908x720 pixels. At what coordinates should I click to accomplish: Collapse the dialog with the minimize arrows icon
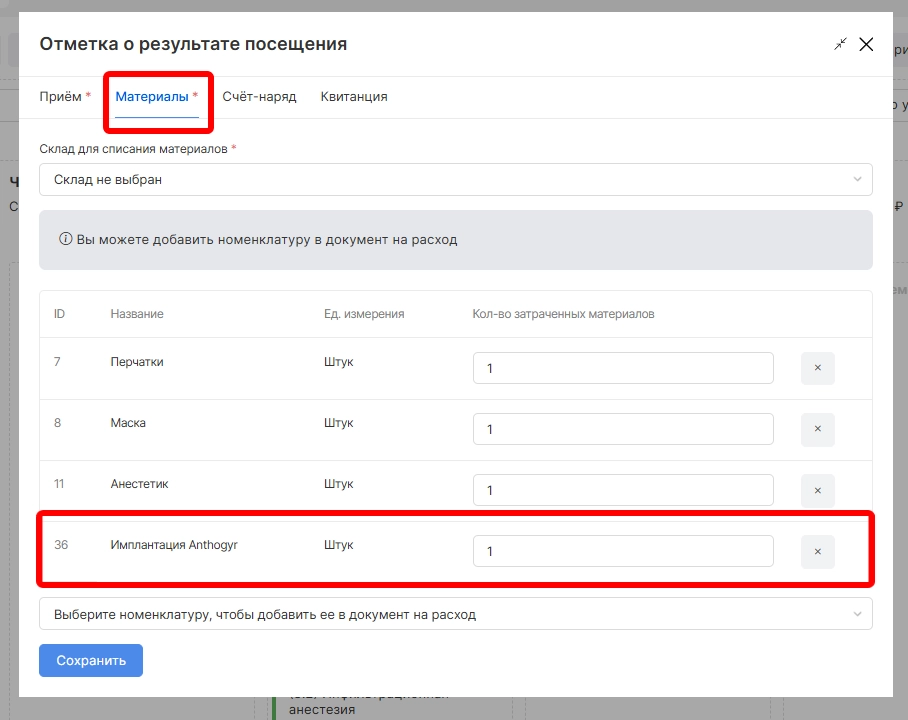point(840,44)
